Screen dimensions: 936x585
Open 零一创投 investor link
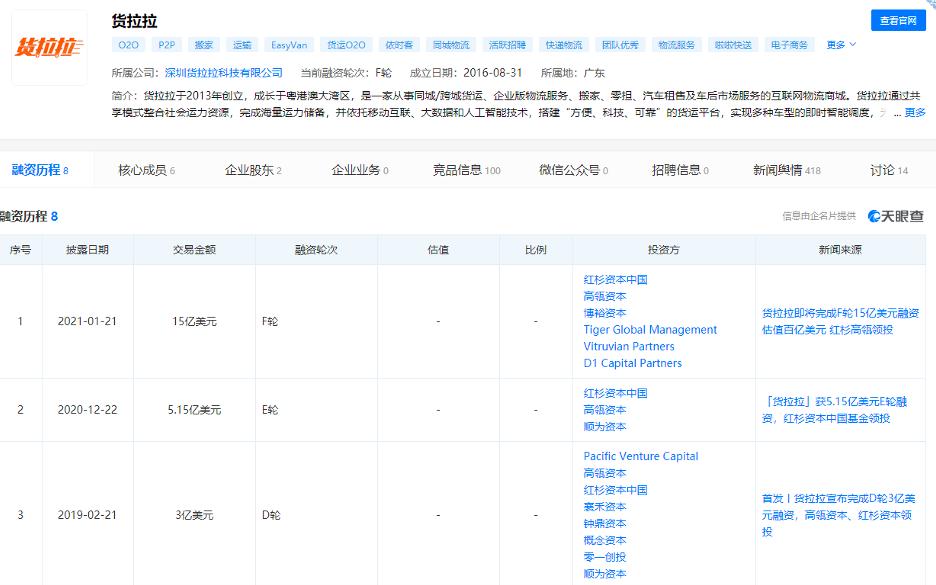(605, 556)
